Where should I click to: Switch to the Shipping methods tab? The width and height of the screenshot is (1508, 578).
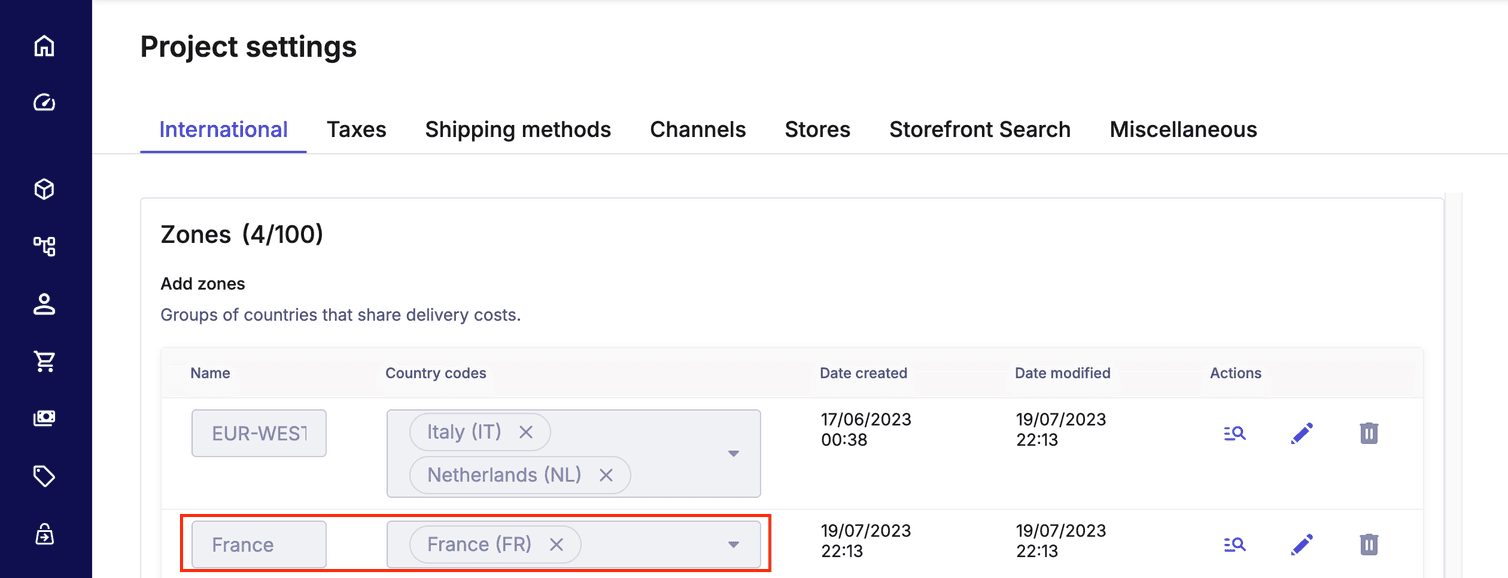pyautogui.click(x=517, y=129)
